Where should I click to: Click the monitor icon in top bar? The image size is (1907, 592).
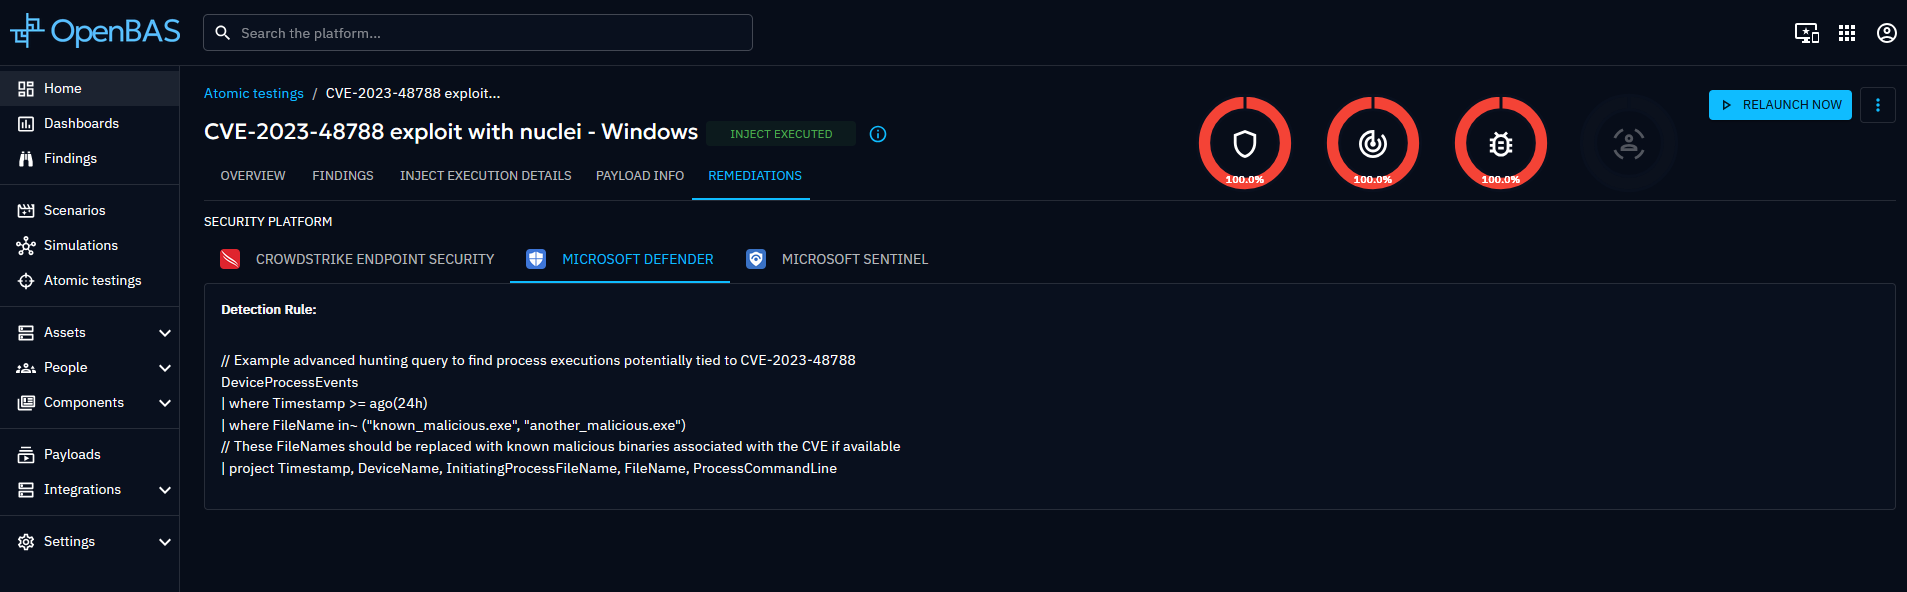[1806, 33]
